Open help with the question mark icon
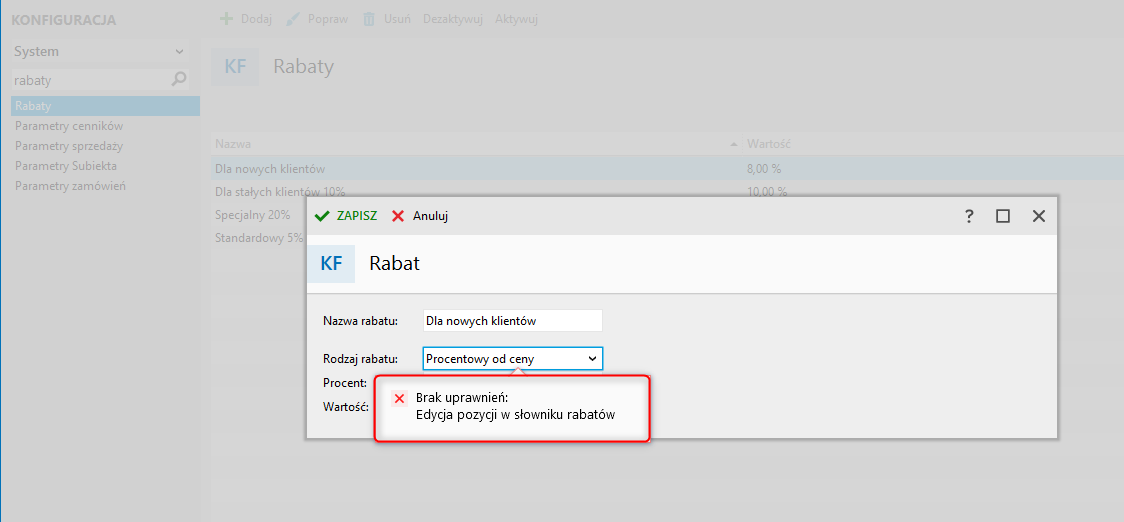The width and height of the screenshot is (1124, 522). click(968, 216)
